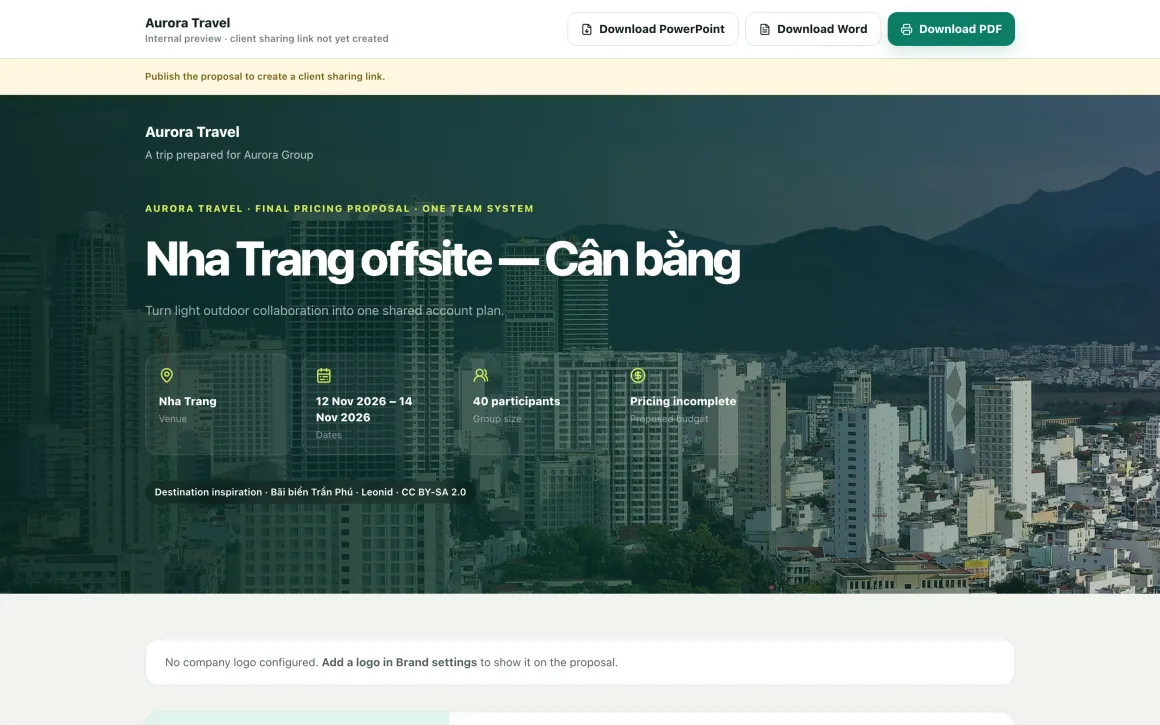The width and height of the screenshot is (1160, 725).
Task: Select the 'Pricing incomplete' budget text
Action: click(x=683, y=401)
